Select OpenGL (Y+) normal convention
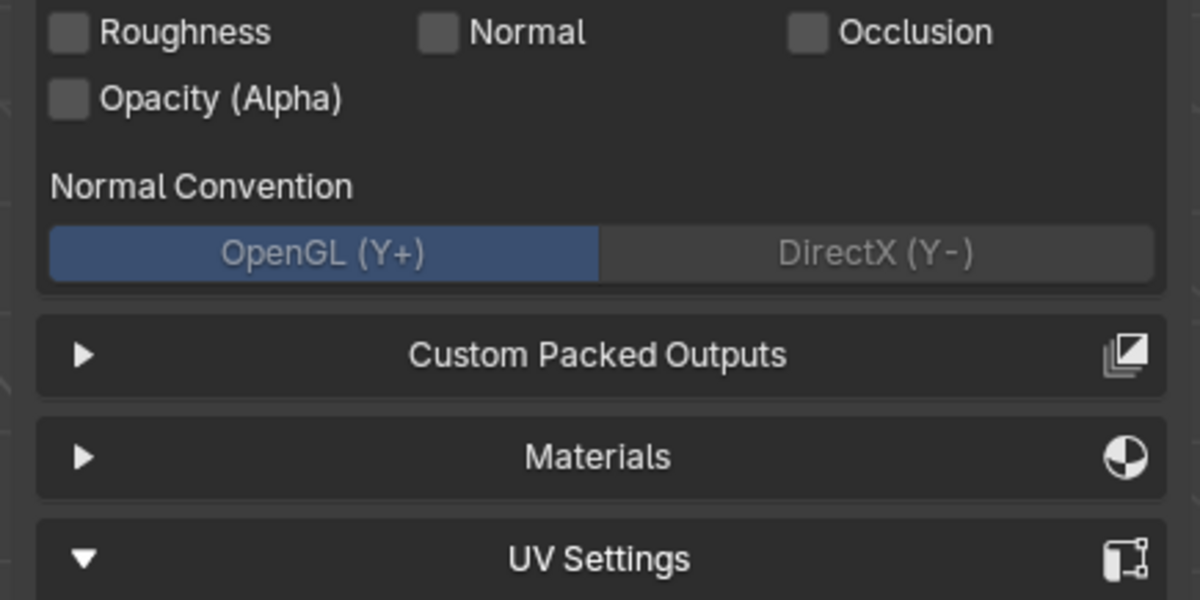This screenshot has width=1200, height=600. pyautogui.click(x=324, y=254)
